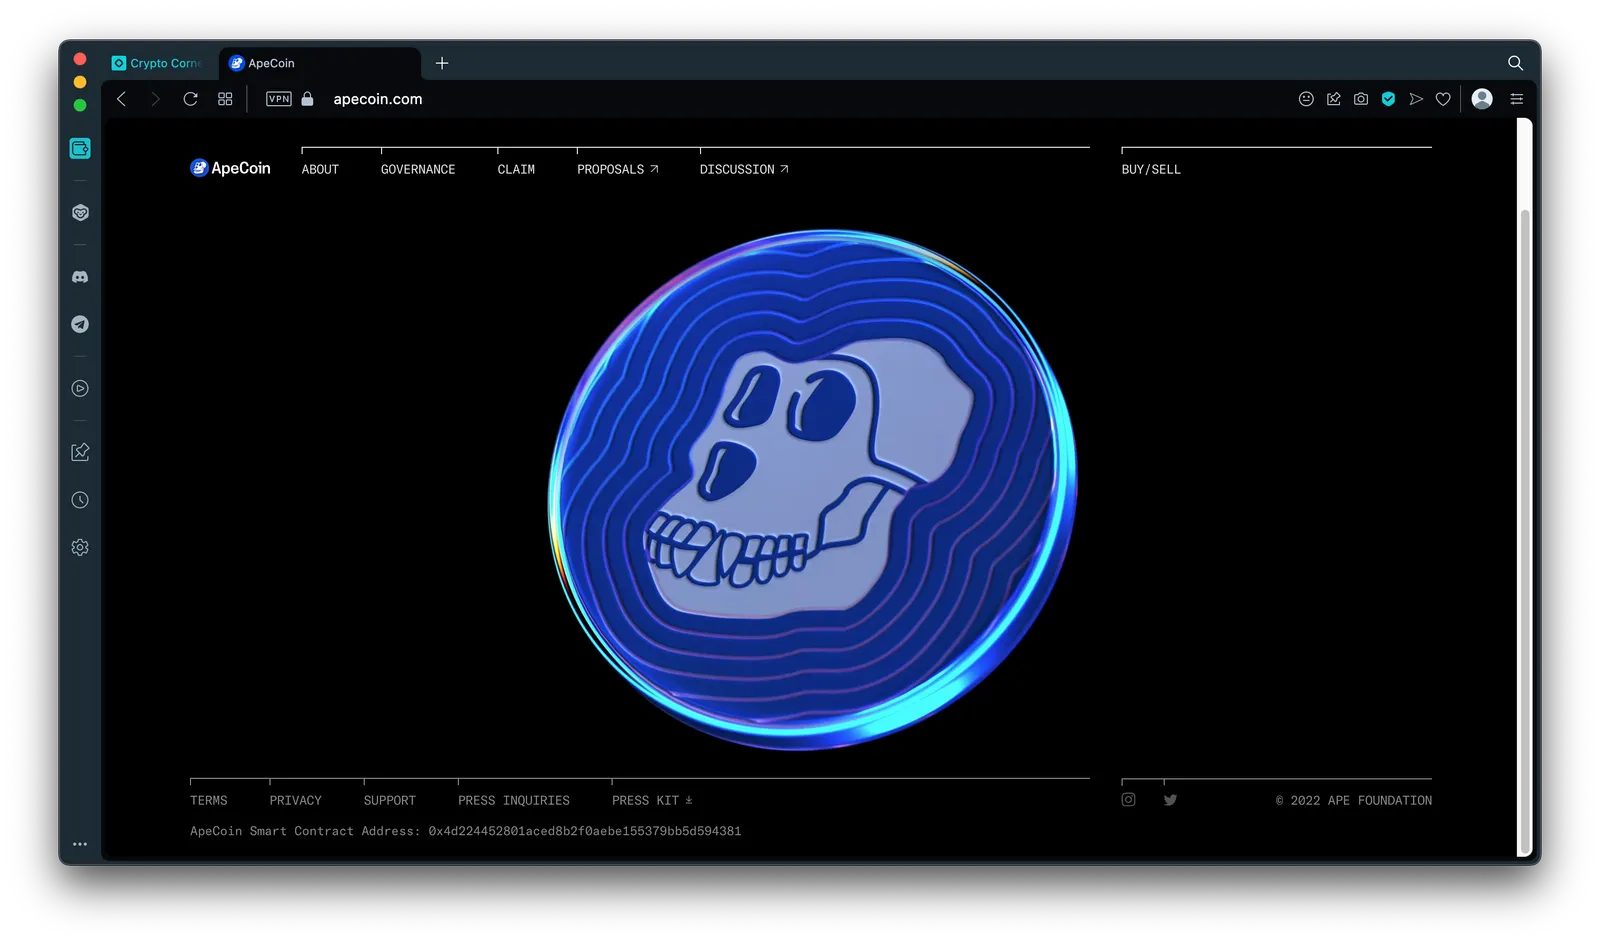Open the notes edit sidebar icon
This screenshot has width=1600, height=943.
[80, 452]
